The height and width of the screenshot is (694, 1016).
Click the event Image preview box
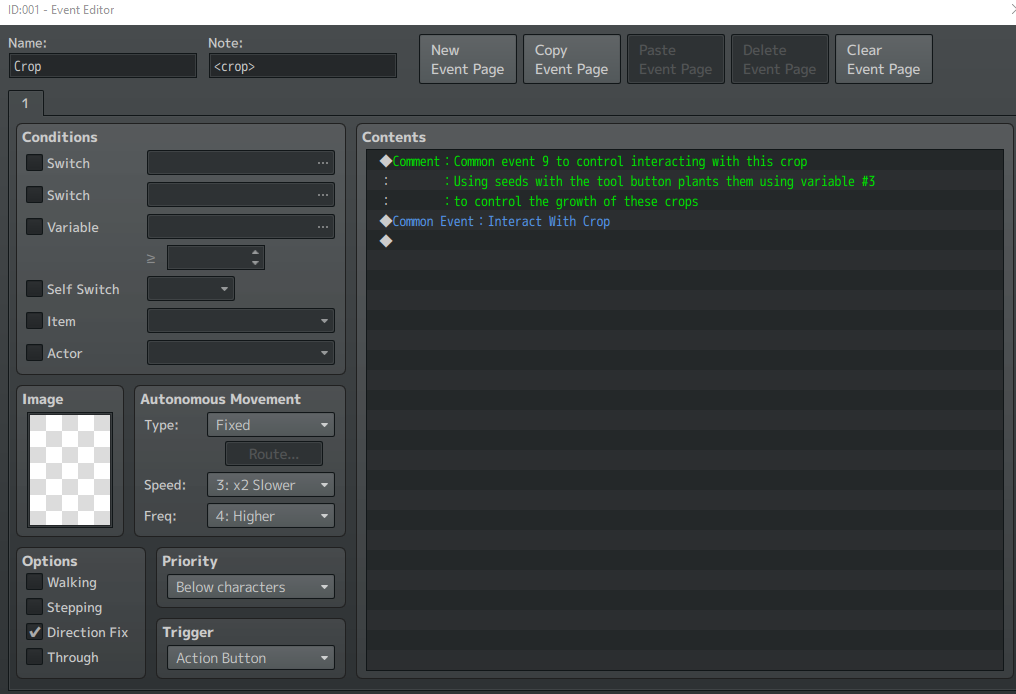point(70,470)
